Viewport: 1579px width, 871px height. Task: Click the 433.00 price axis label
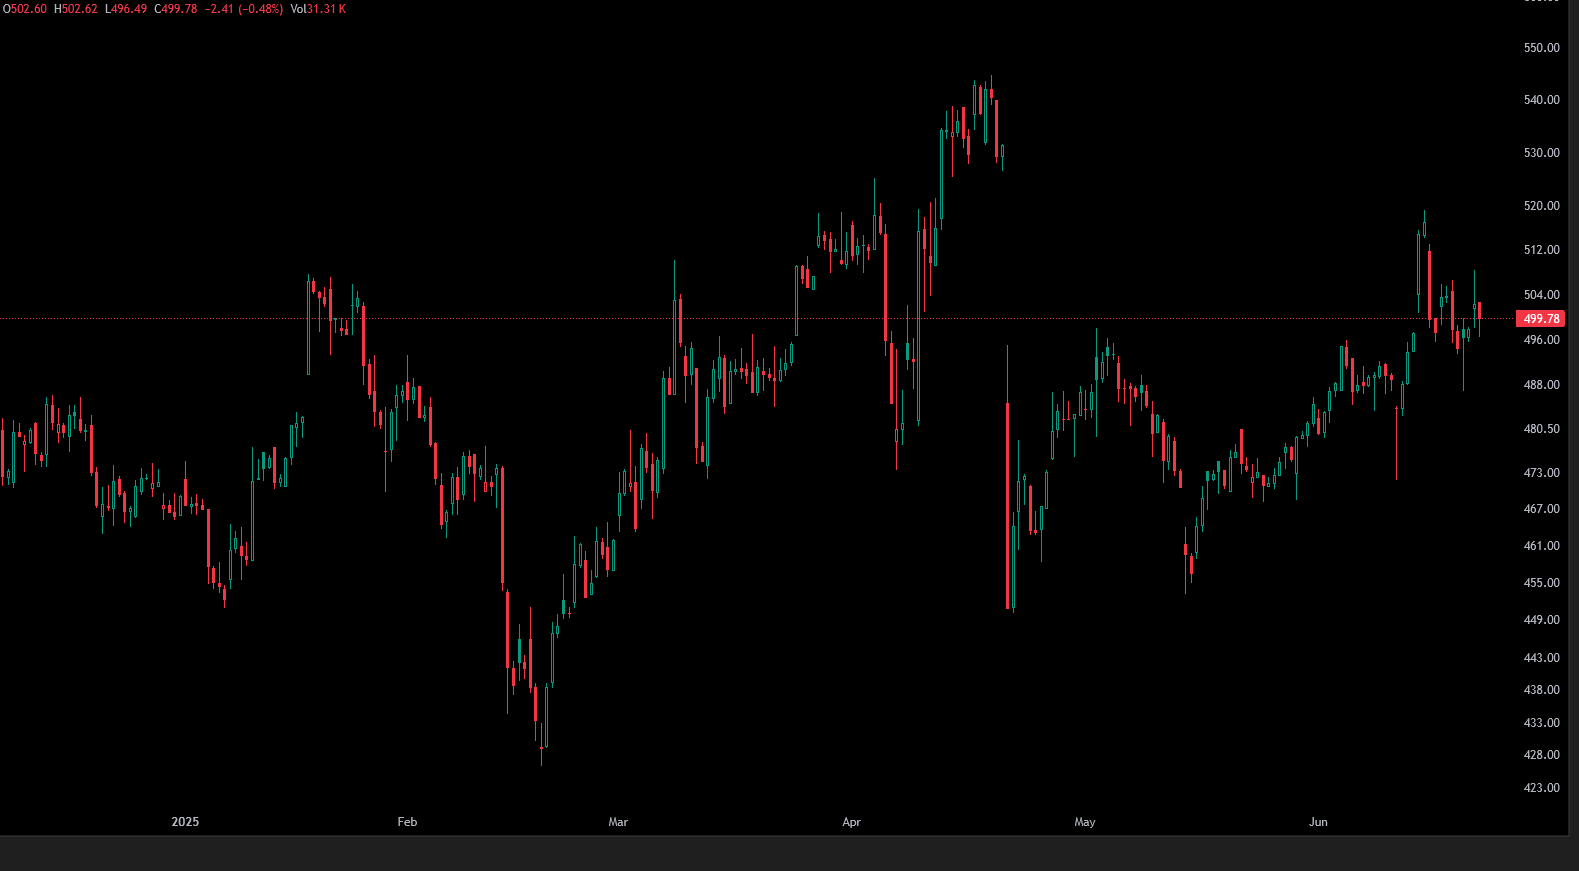[1541, 723]
